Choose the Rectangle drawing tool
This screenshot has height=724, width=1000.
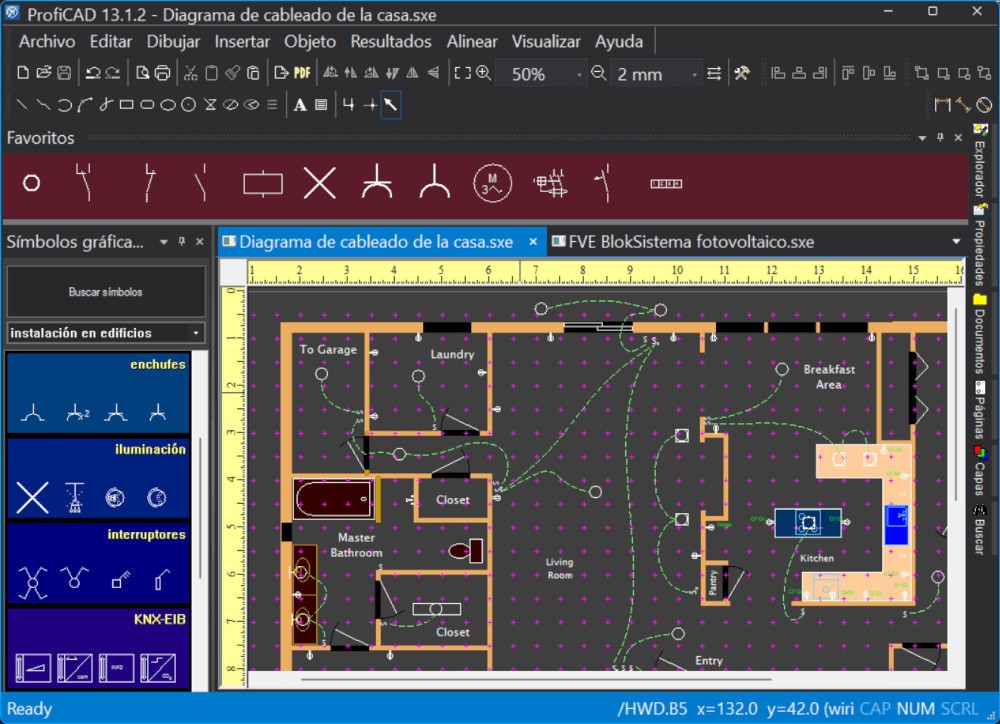tap(126, 104)
